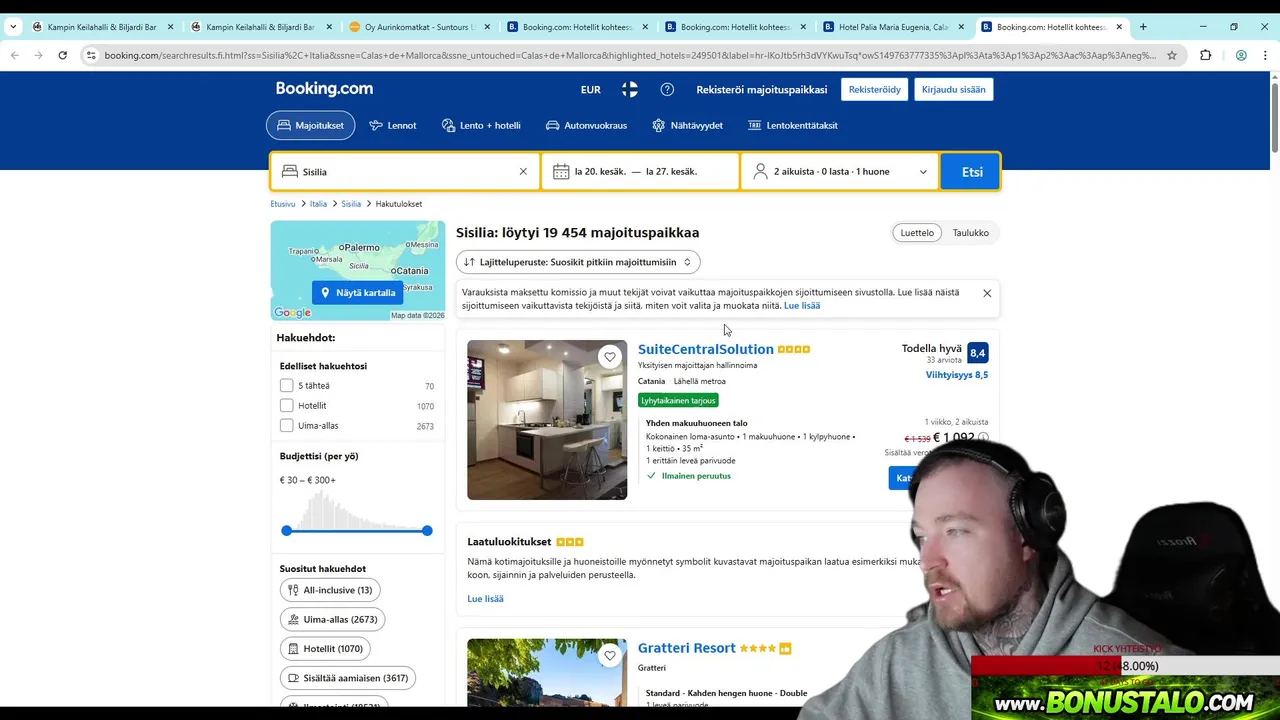Click the Rekisteröidy button

click(875, 90)
